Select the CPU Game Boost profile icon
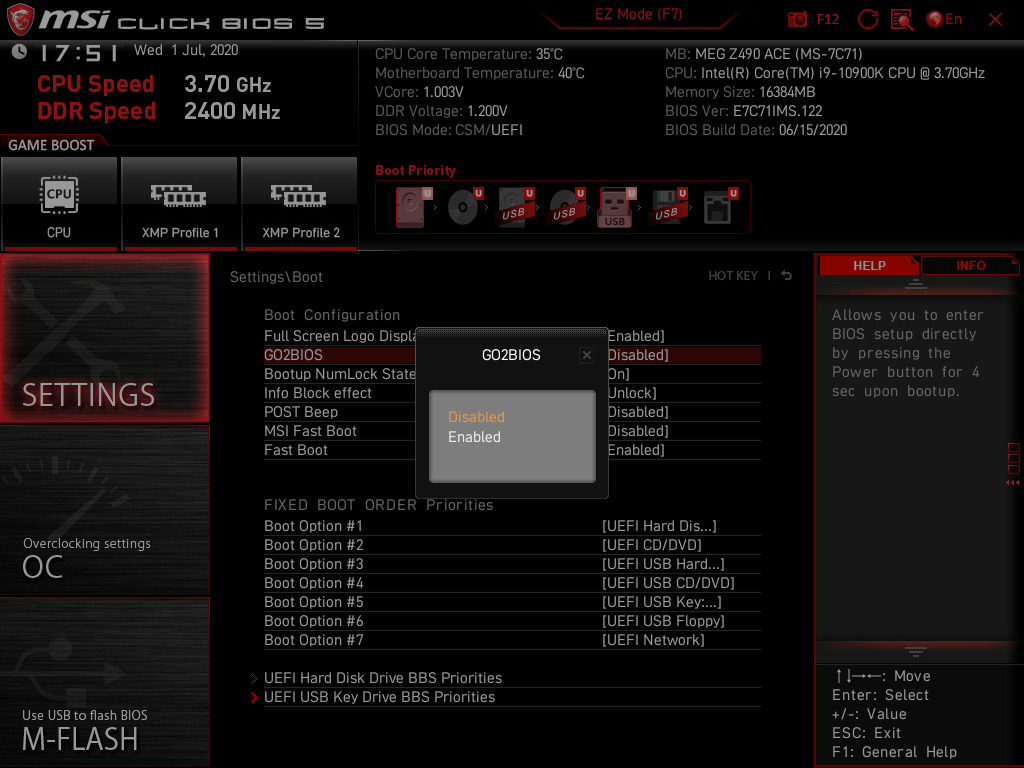This screenshot has width=1024, height=768. click(x=59, y=203)
